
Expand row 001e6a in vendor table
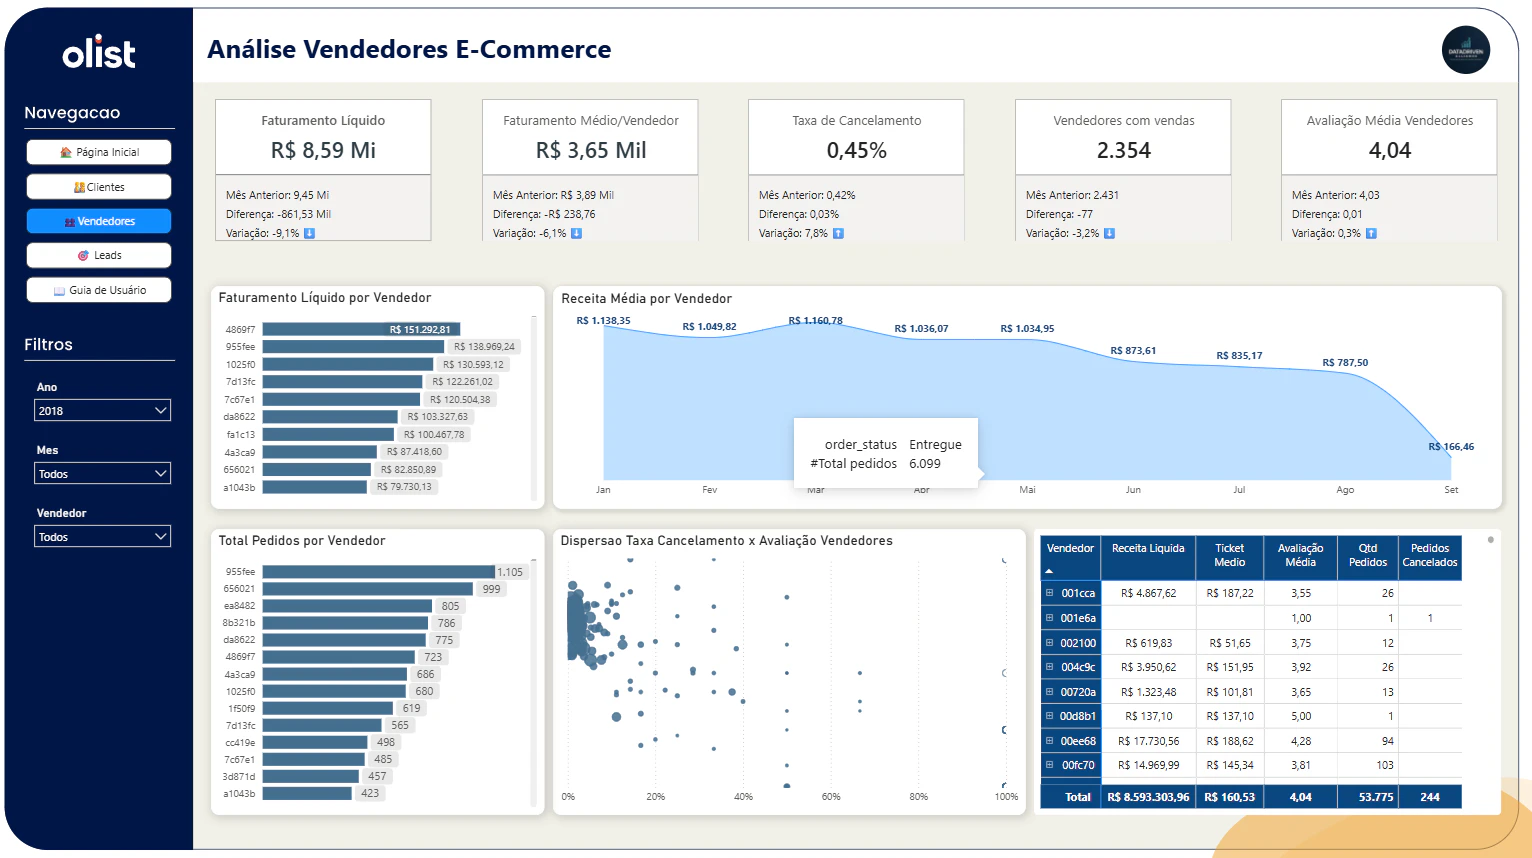point(1050,618)
